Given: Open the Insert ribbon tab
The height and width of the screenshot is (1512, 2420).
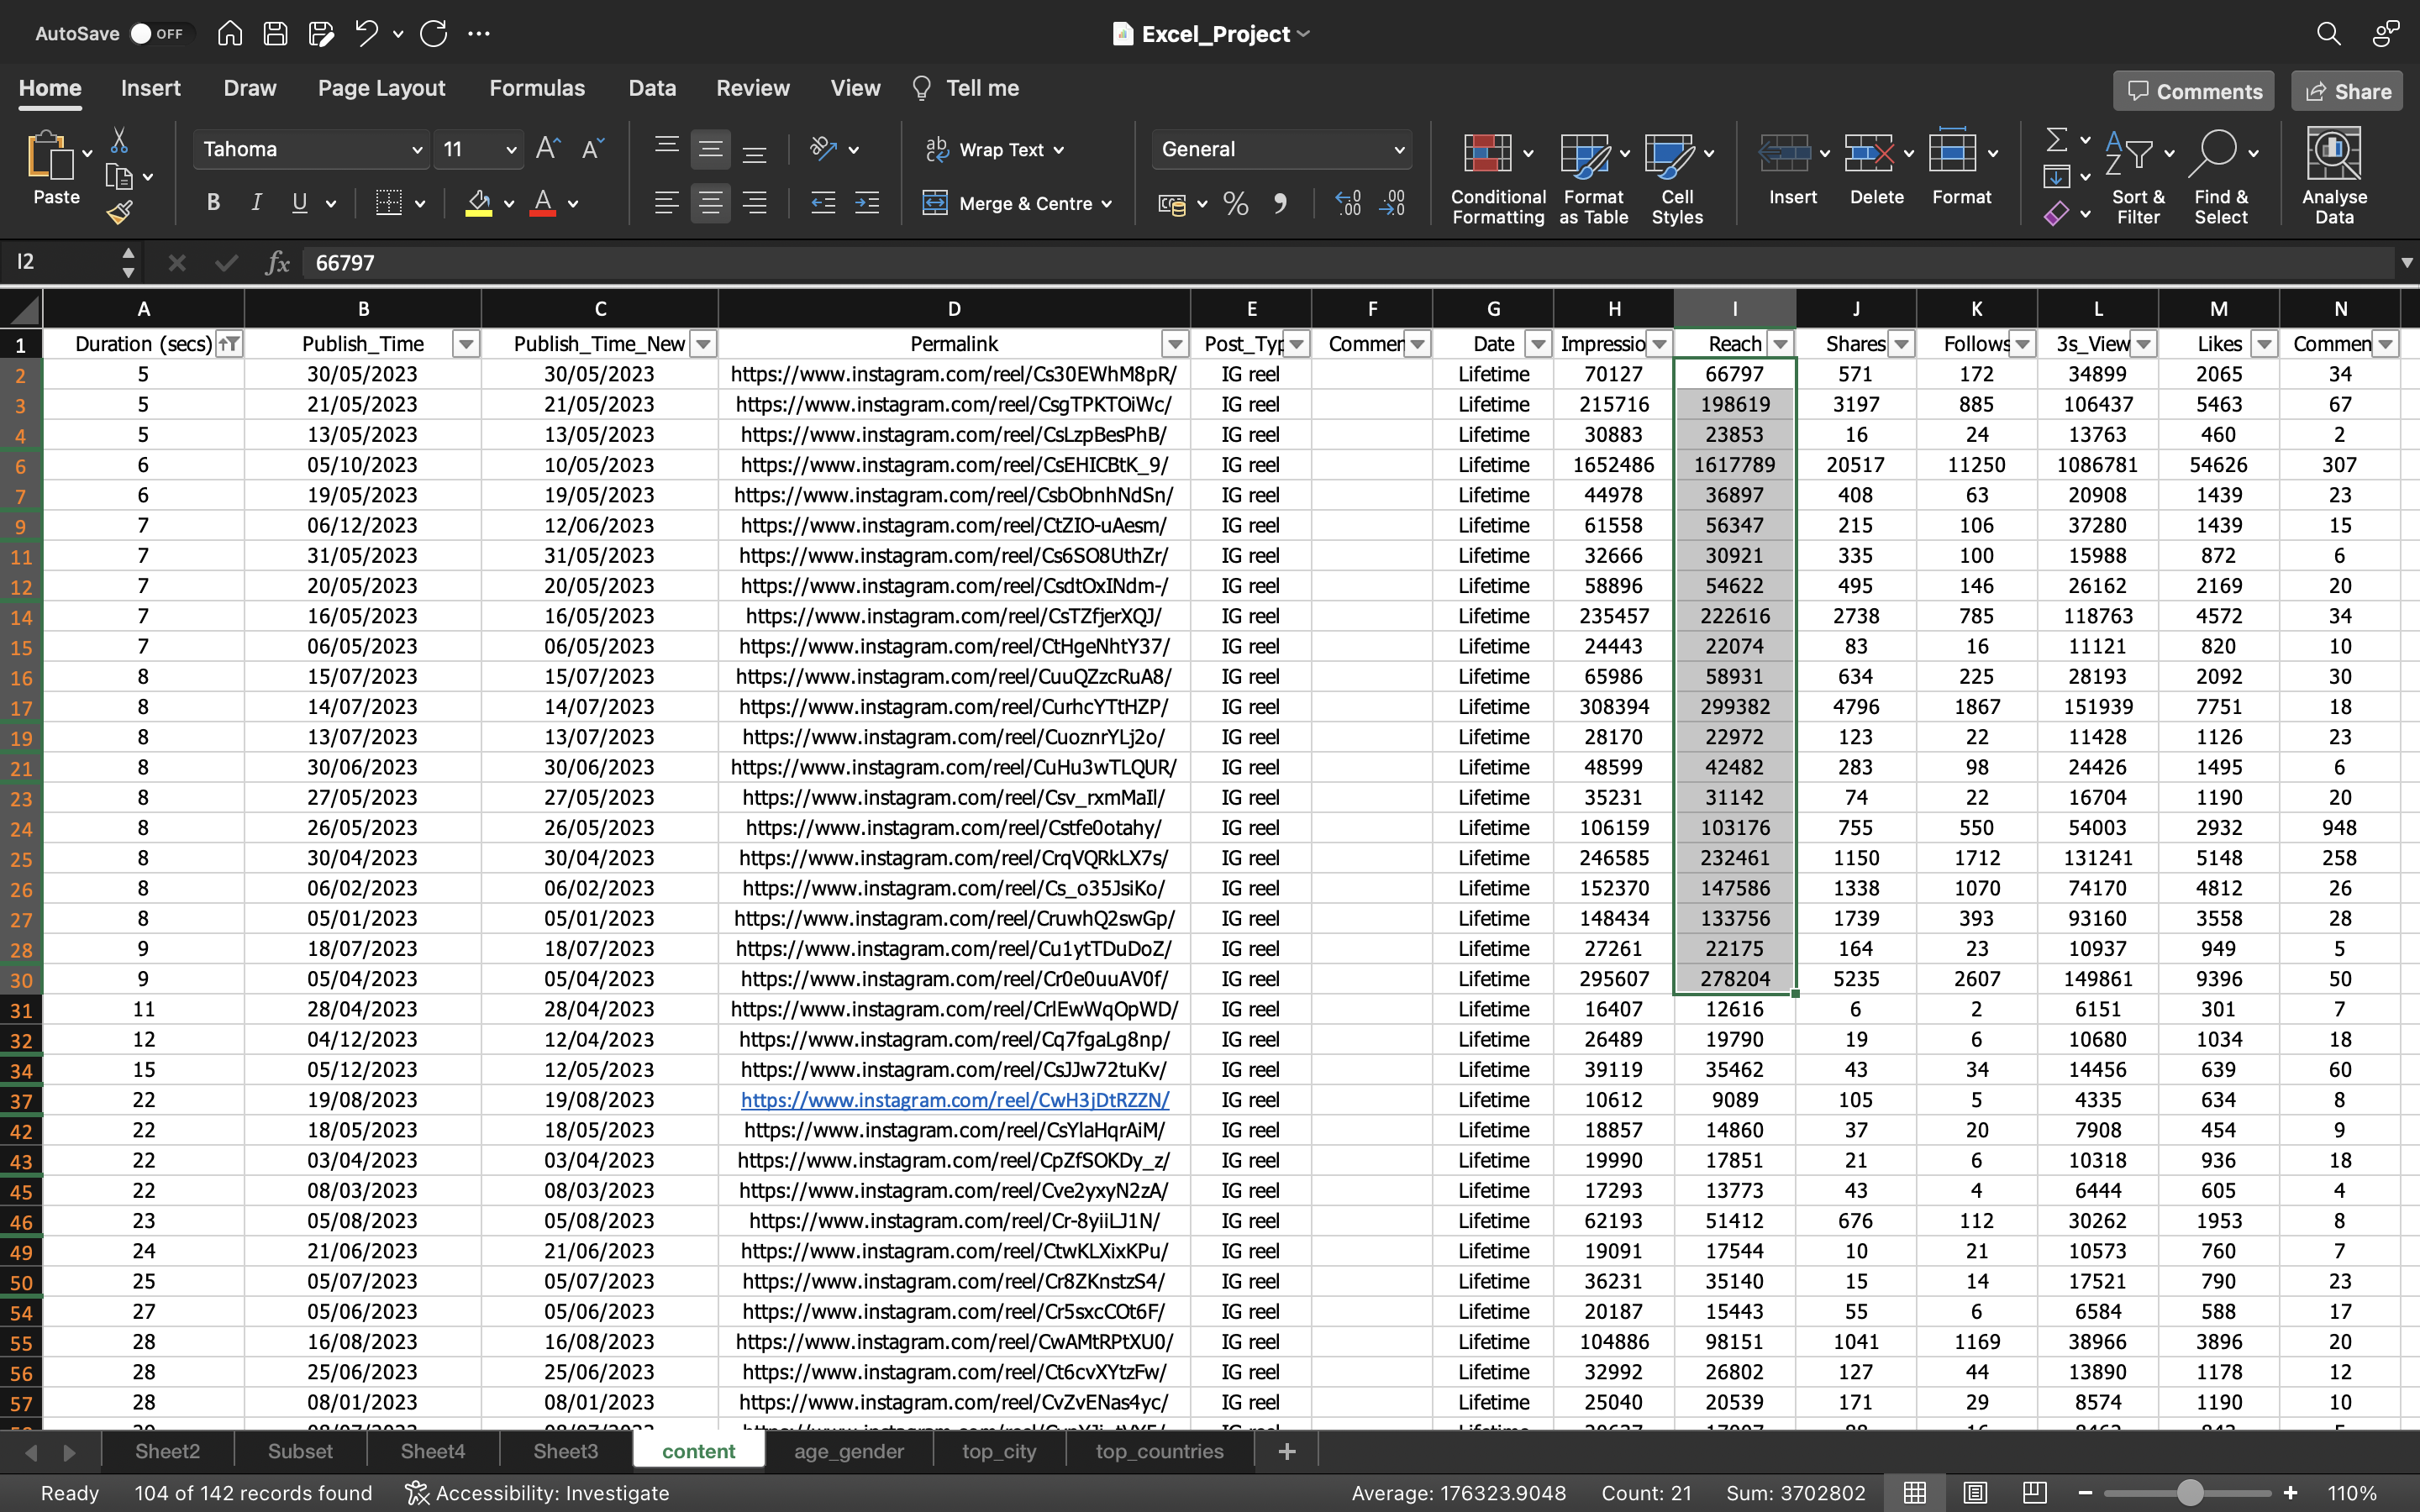Looking at the screenshot, I should [x=151, y=88].
